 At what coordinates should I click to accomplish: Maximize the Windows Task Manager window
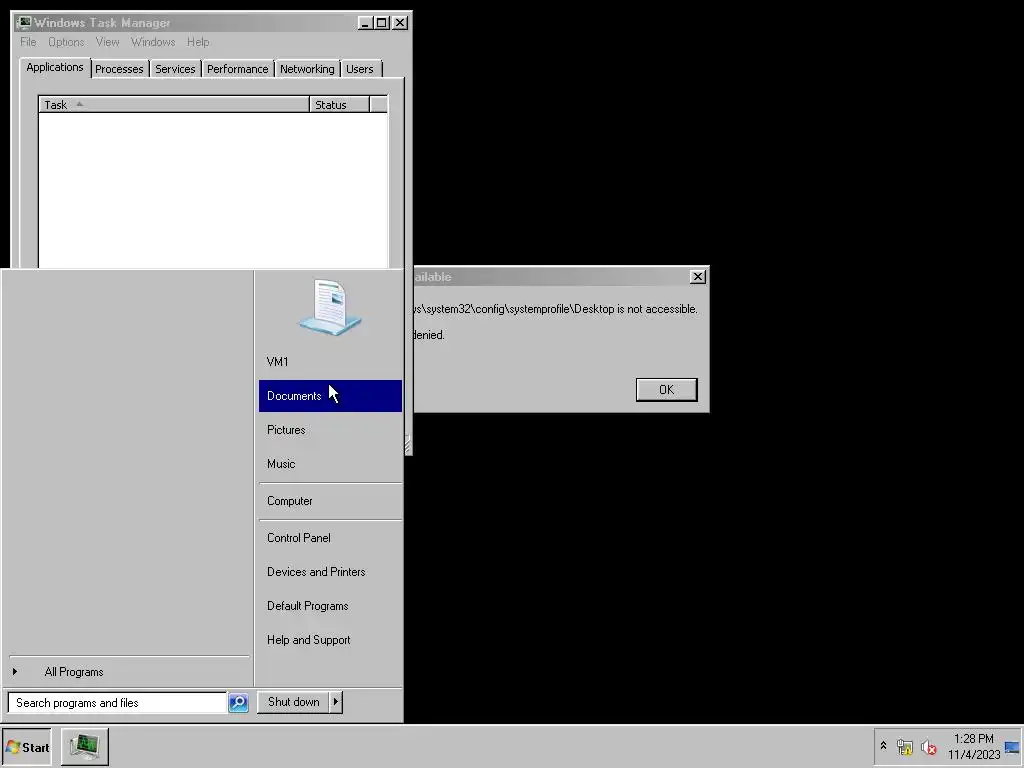[381, 23]
